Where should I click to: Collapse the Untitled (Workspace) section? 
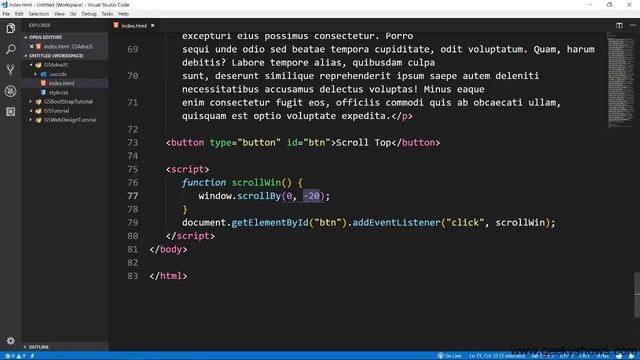pos(26,56)
